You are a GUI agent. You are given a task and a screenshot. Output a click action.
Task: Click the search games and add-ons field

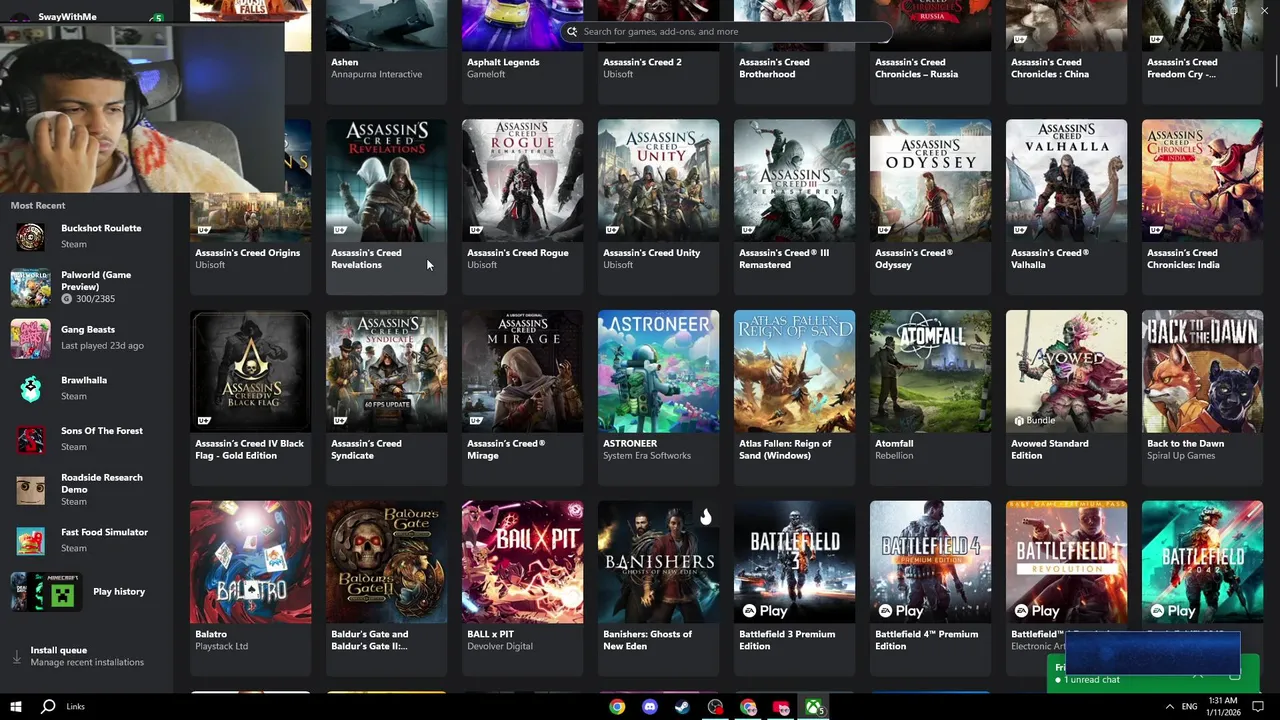click(726, 31)
